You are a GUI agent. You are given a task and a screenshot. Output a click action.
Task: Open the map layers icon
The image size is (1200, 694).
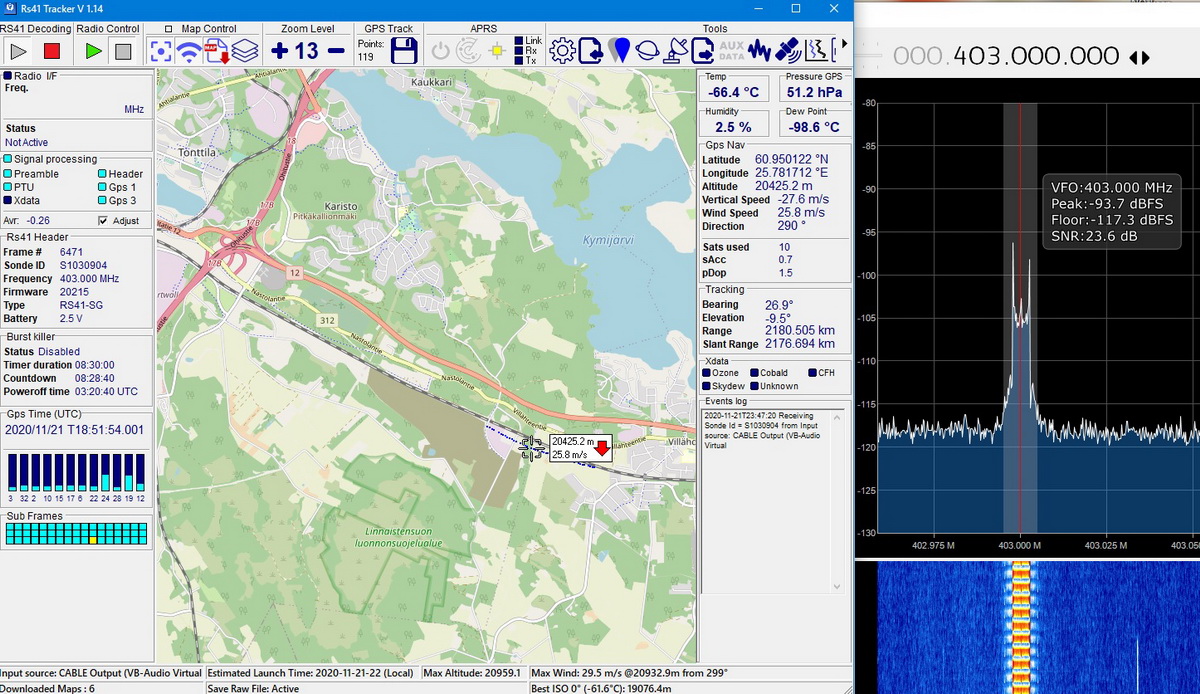tap(245, 51)
